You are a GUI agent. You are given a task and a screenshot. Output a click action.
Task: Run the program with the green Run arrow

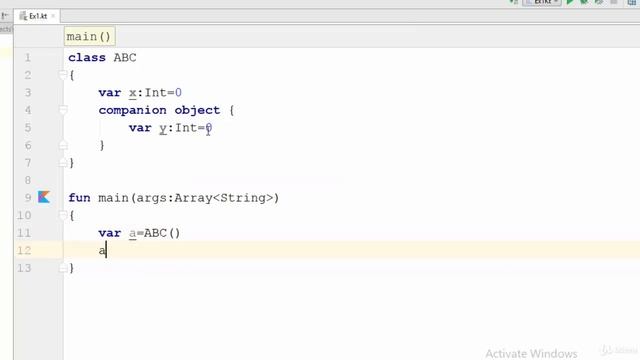[570, 2]
